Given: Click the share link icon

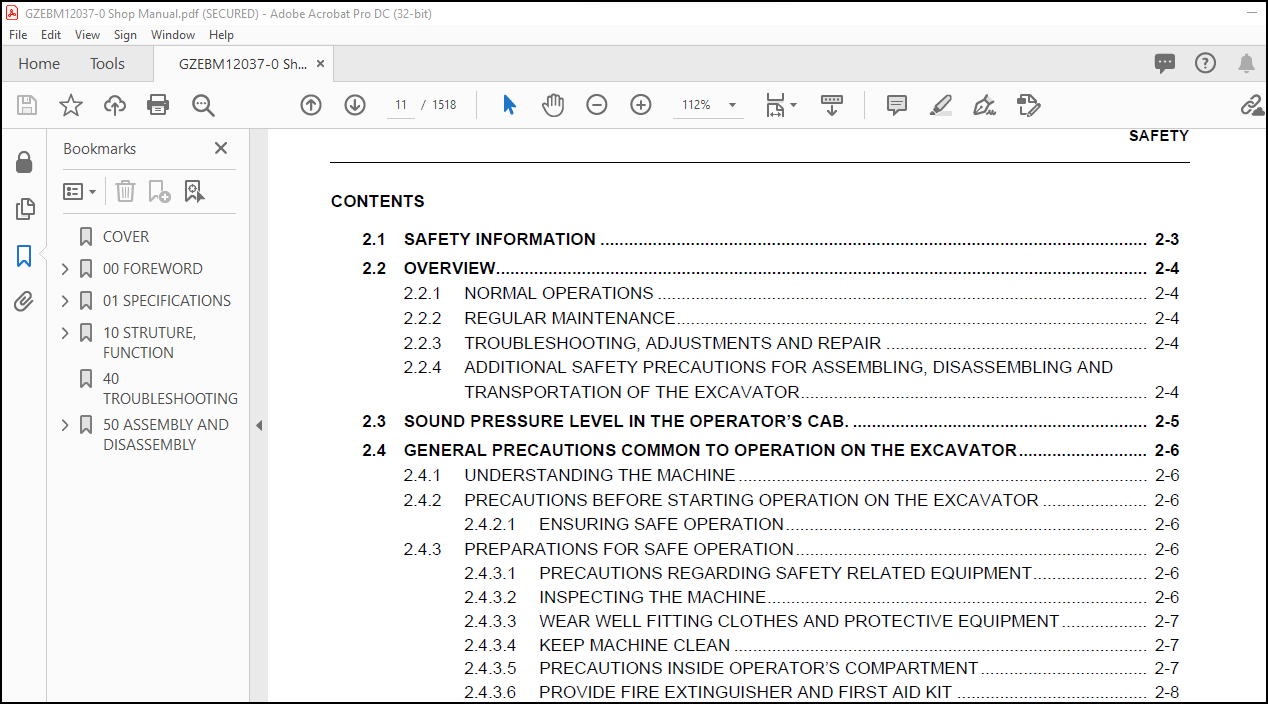Looking at the screenshot, I should 1251,105.
